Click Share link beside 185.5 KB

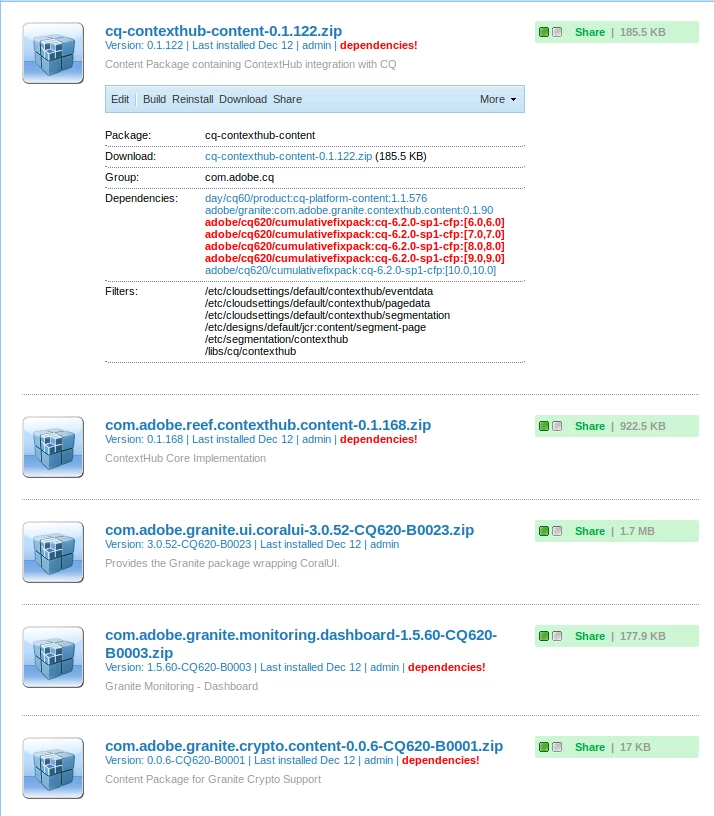(590, 32)
